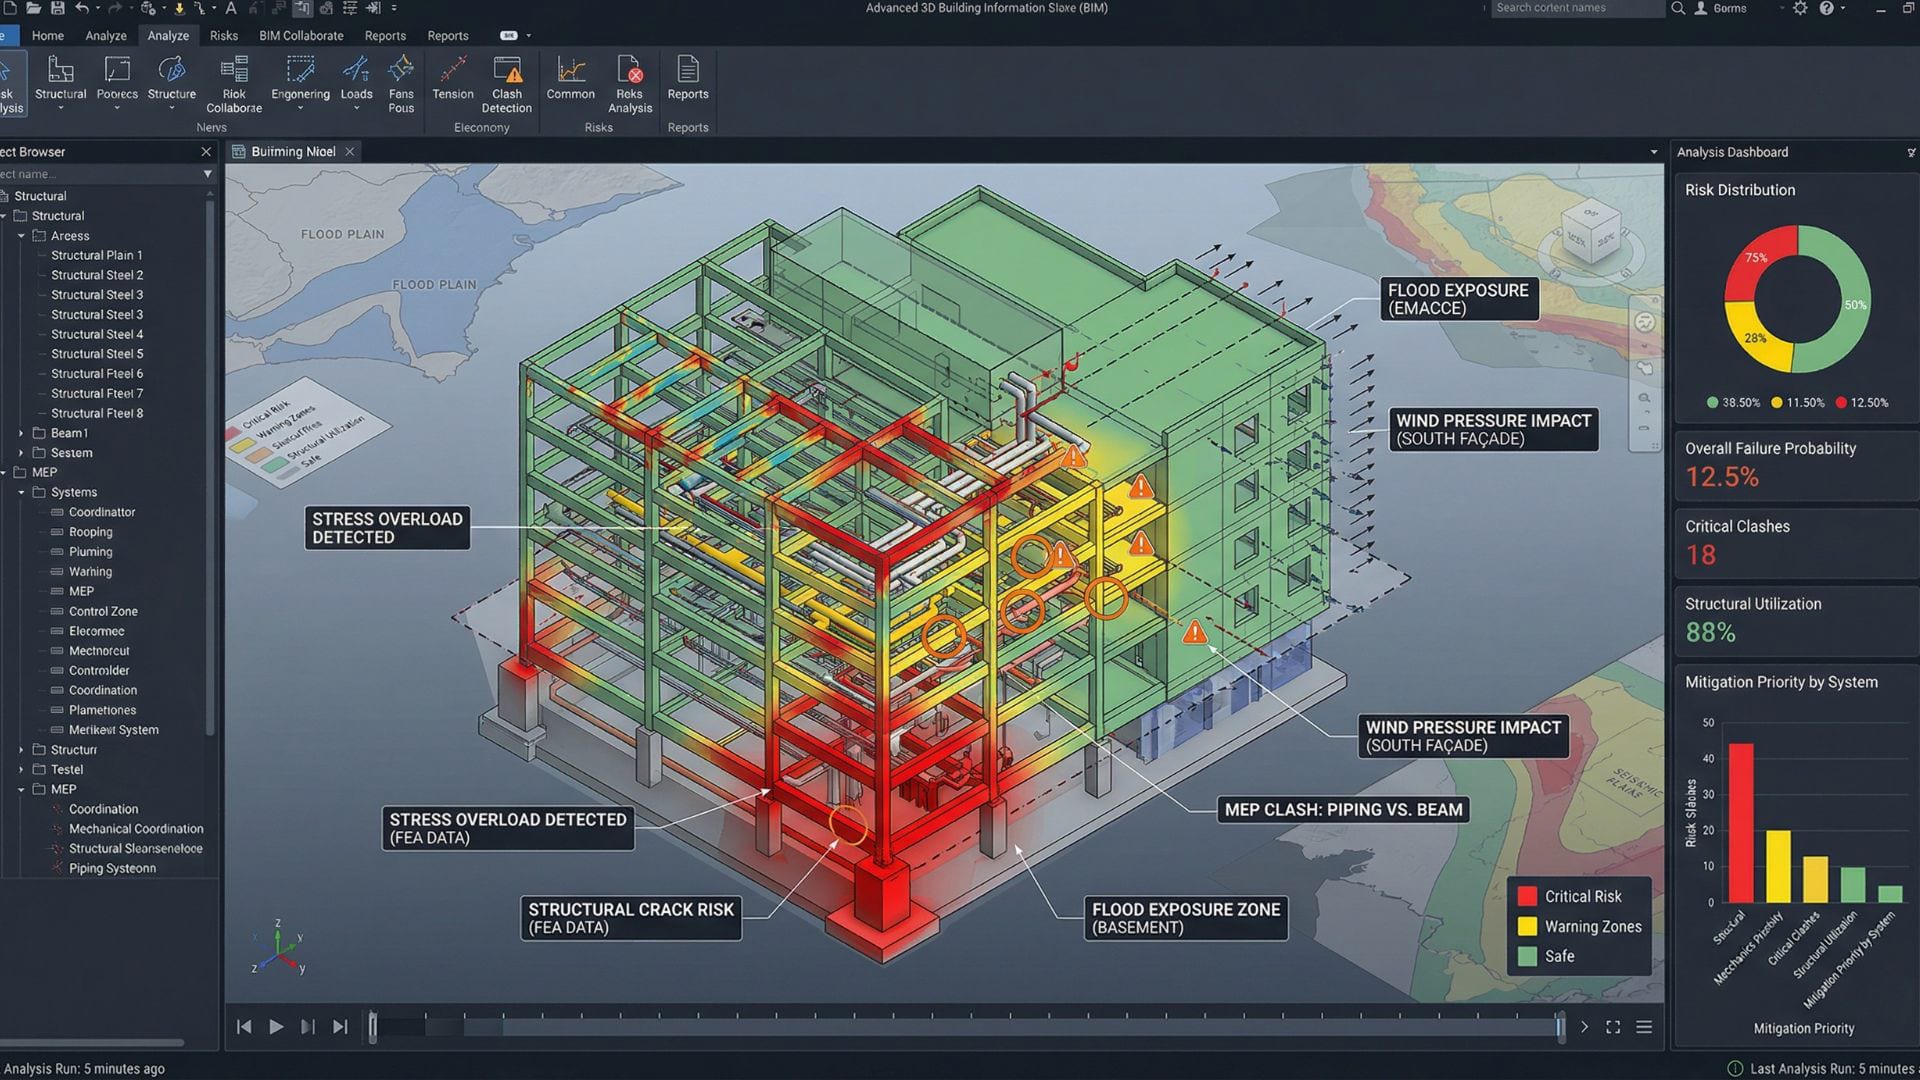This screenshot has height=1080, width=1920.
Task: Open the Fans Pous tool
Action: pos(401,85)
